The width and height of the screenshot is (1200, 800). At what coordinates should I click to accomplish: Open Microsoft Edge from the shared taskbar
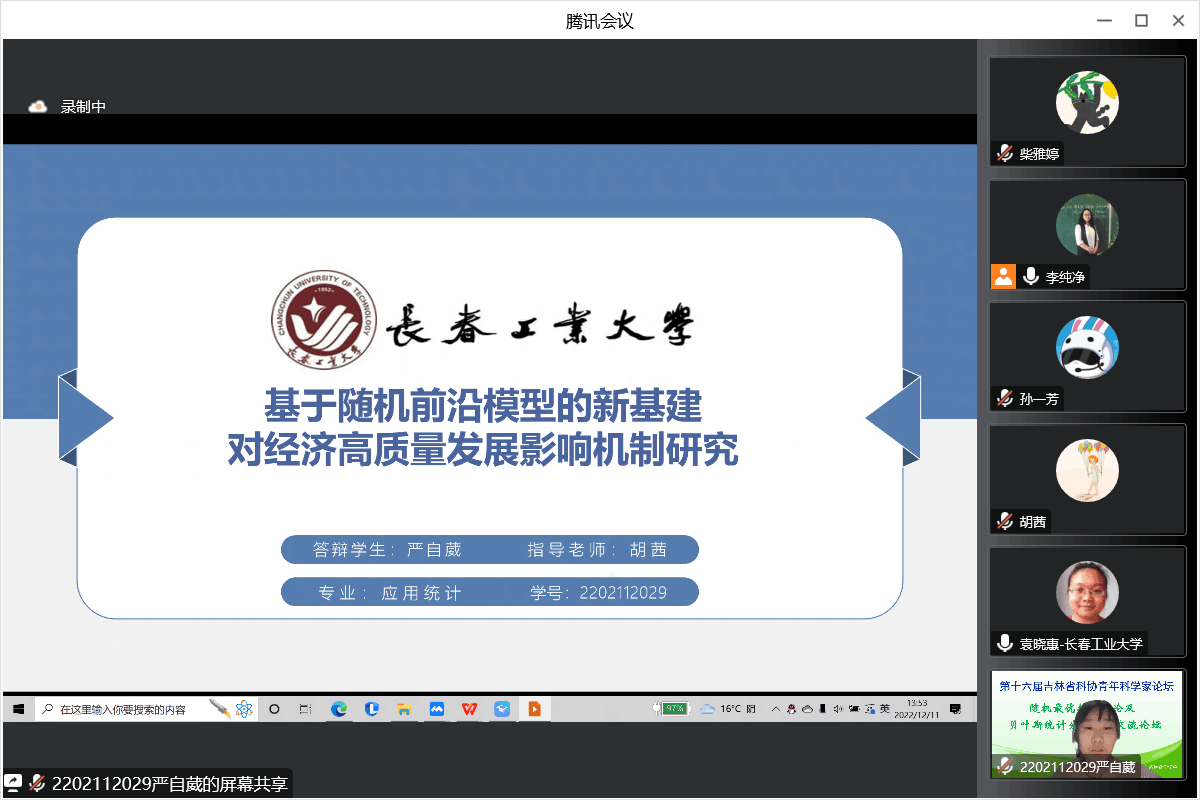tap(339, 709)
